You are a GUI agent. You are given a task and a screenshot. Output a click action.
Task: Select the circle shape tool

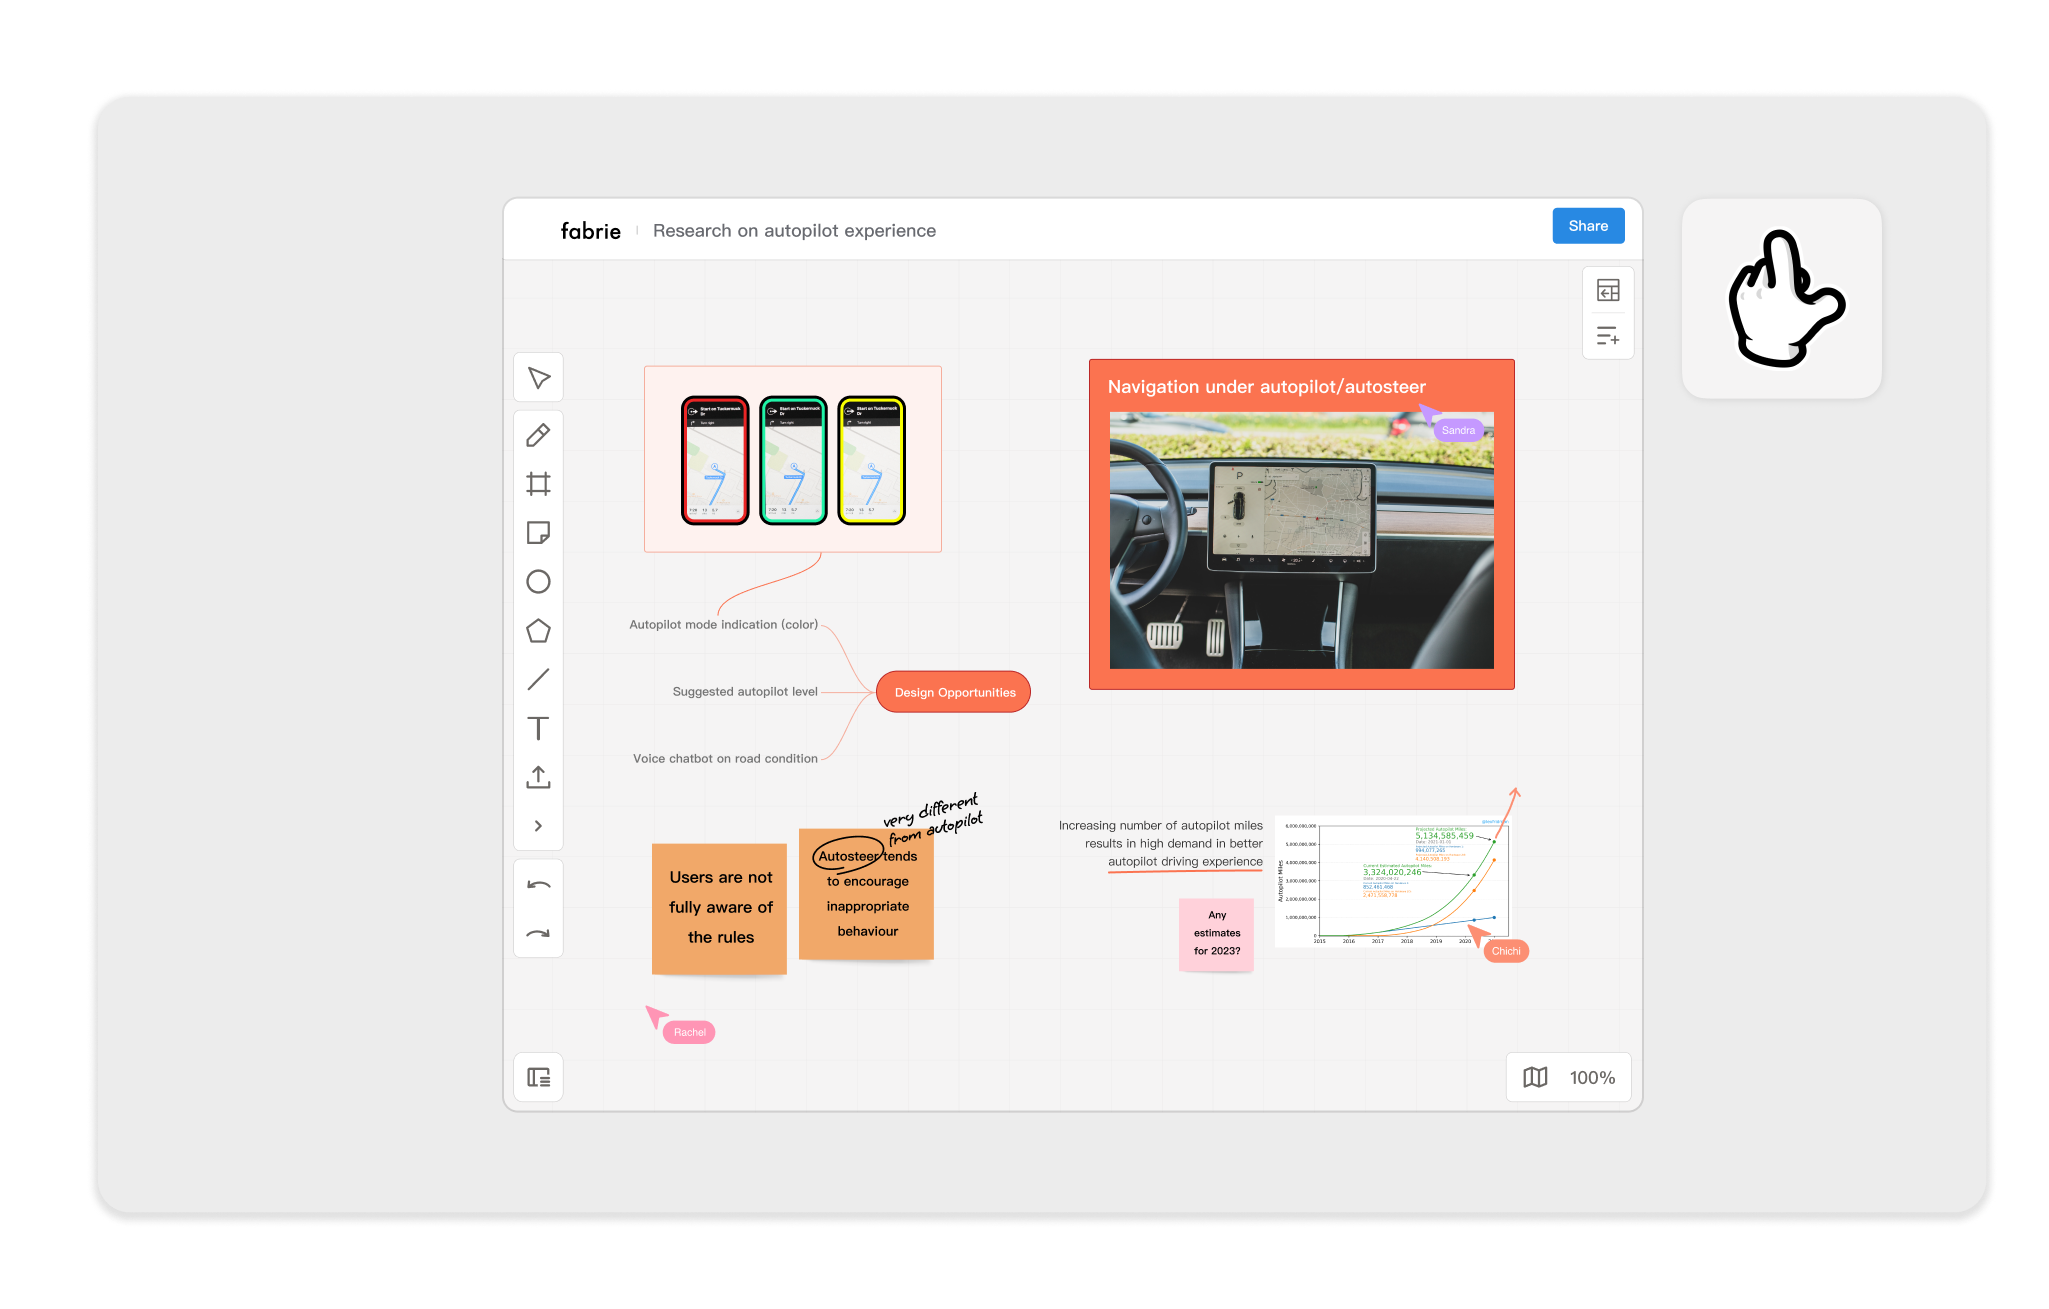[x=538, y=582]
